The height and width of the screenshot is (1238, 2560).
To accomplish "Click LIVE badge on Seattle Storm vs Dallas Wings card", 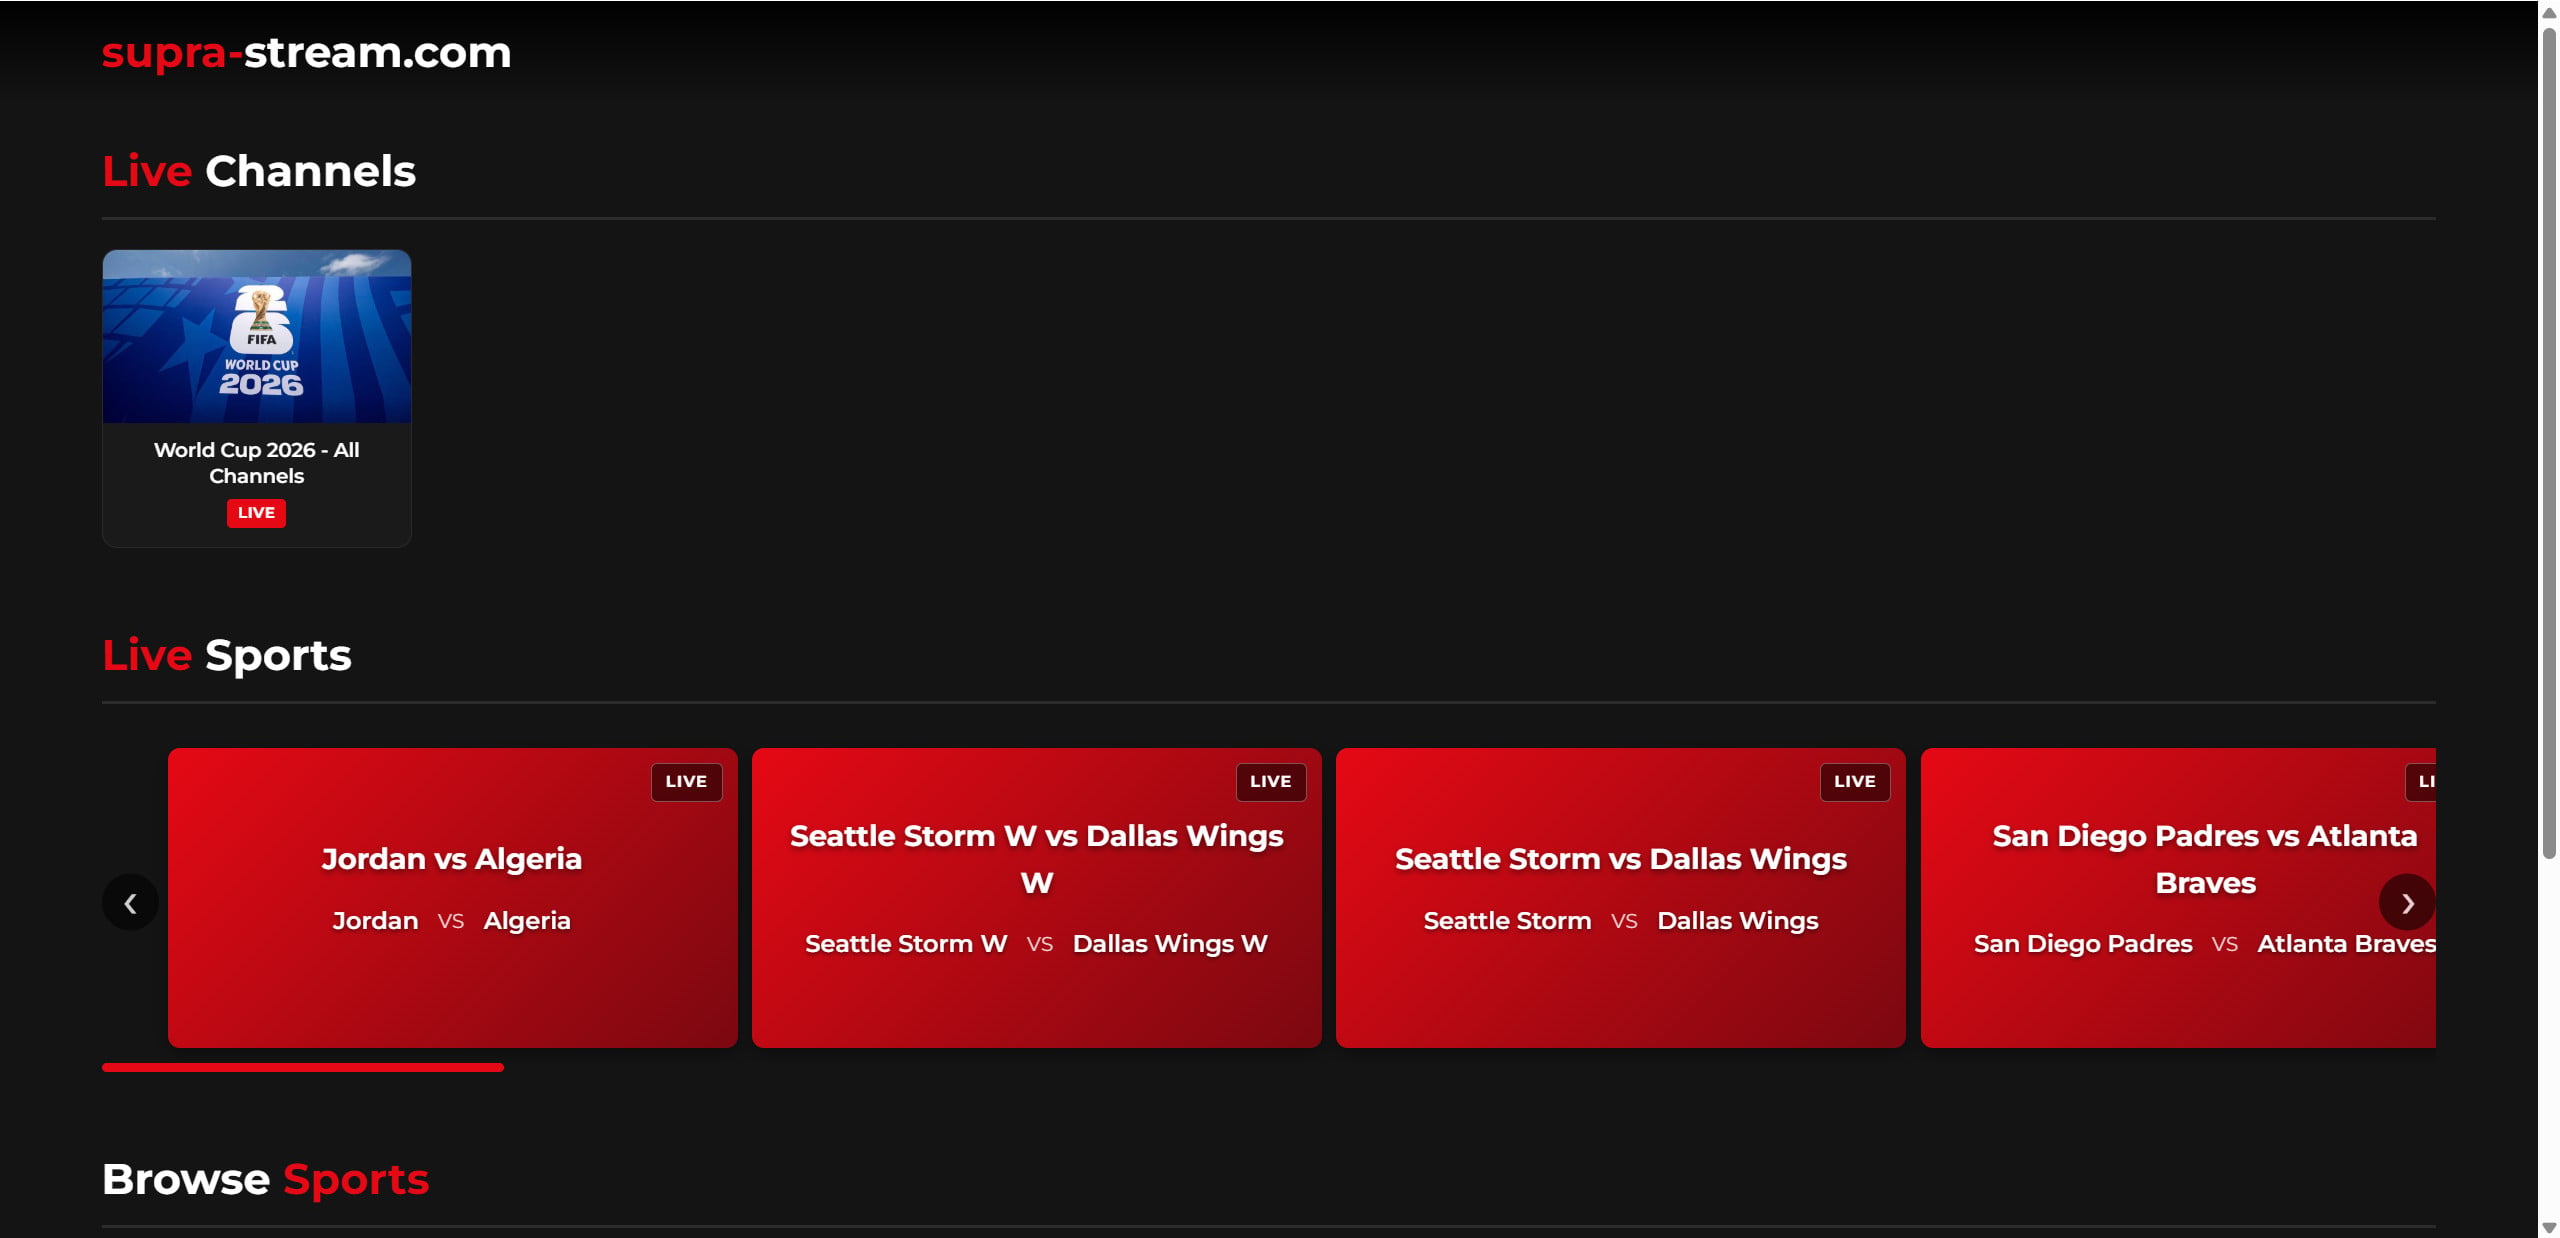I will (x=1855, y=782).
